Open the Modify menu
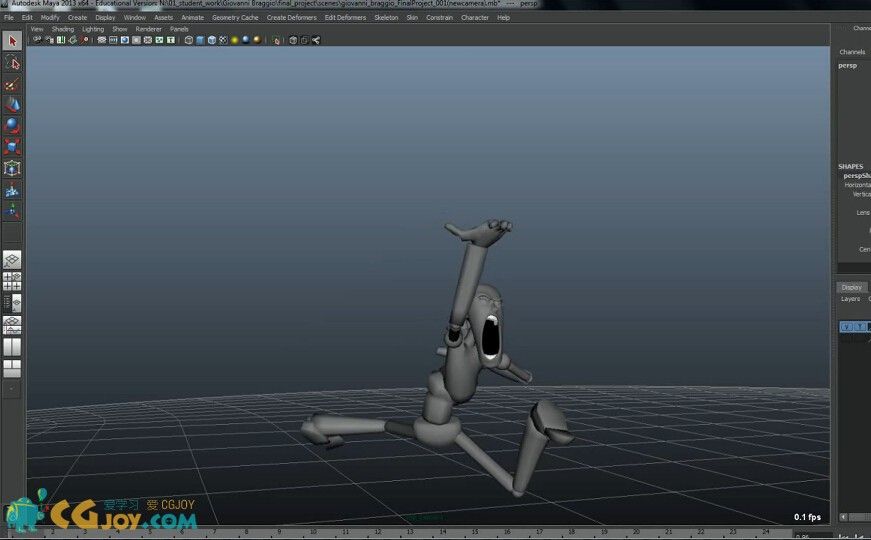 pos(50,17)
